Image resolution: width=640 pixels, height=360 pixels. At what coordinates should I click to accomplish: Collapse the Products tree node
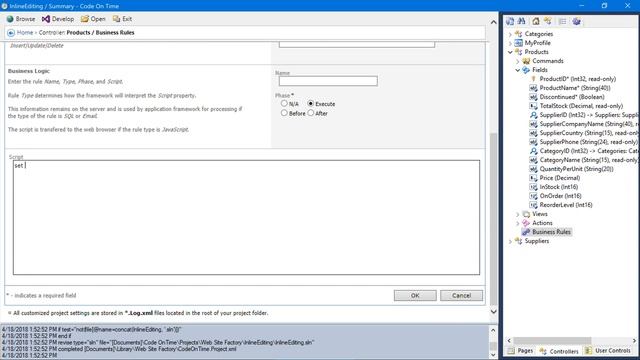[x=510, y=52]
